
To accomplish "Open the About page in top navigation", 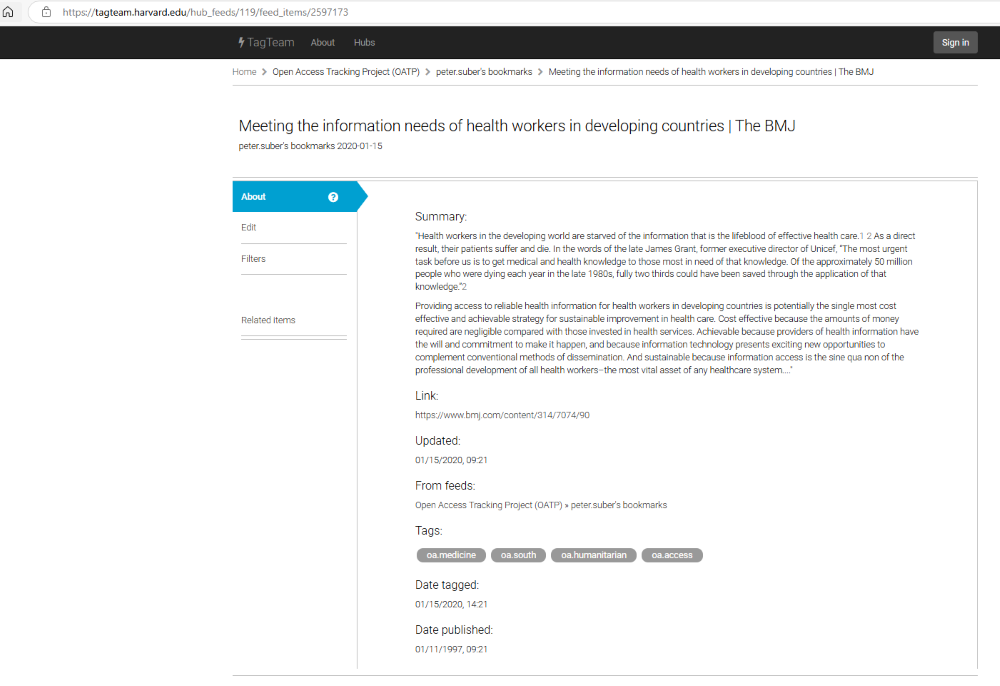I will (x=323, y=43).
